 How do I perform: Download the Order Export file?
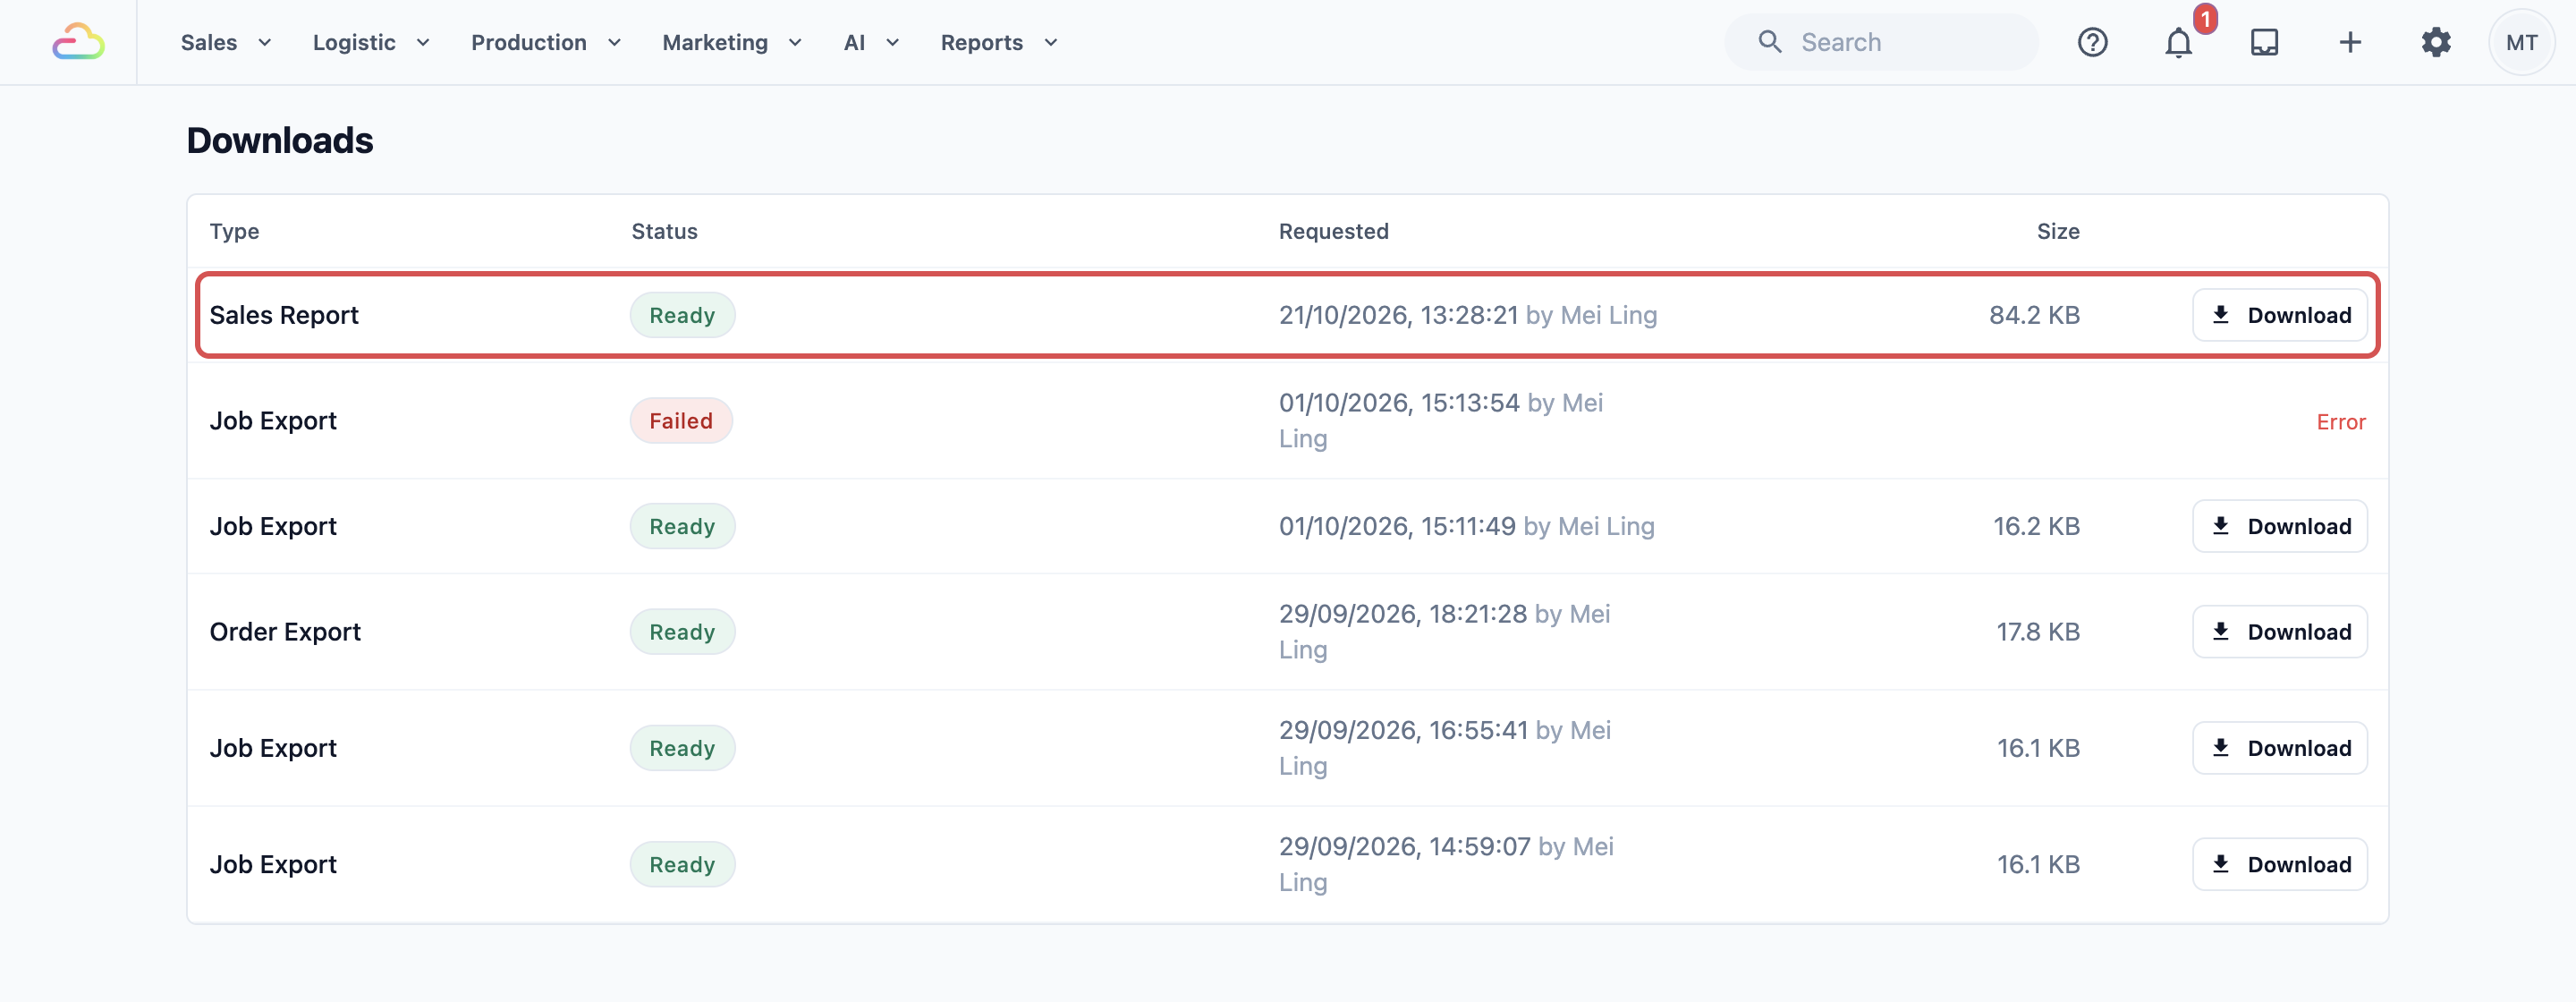point(2279,632)
